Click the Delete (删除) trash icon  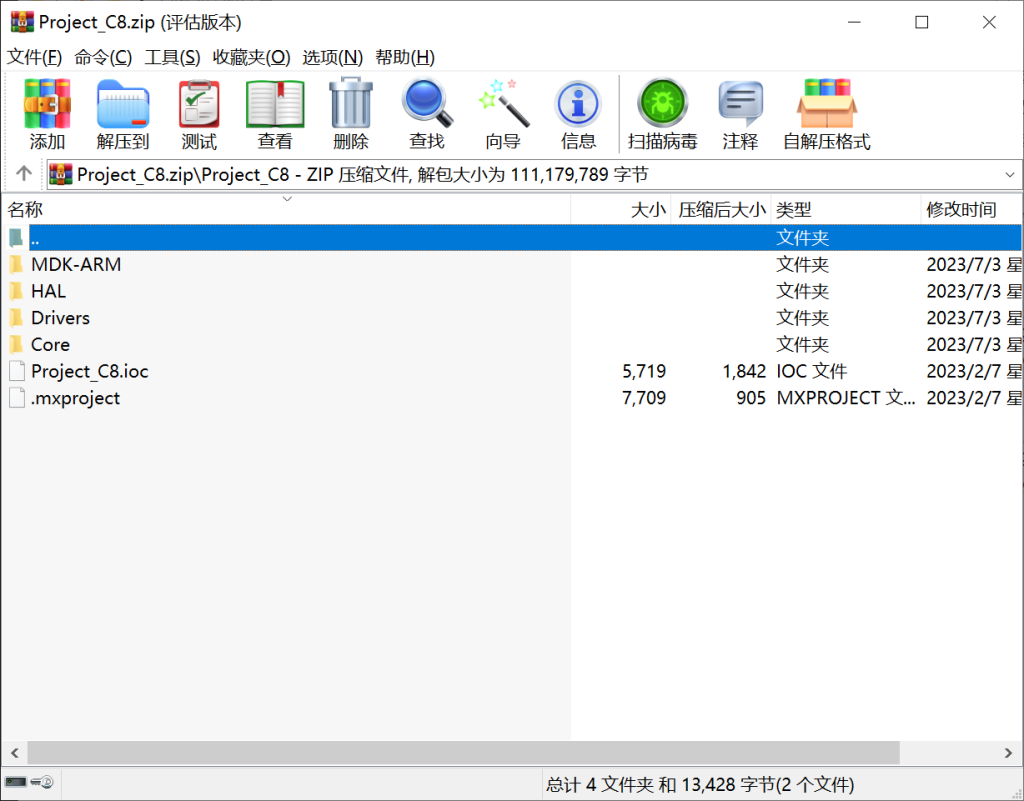pos(351,102)
